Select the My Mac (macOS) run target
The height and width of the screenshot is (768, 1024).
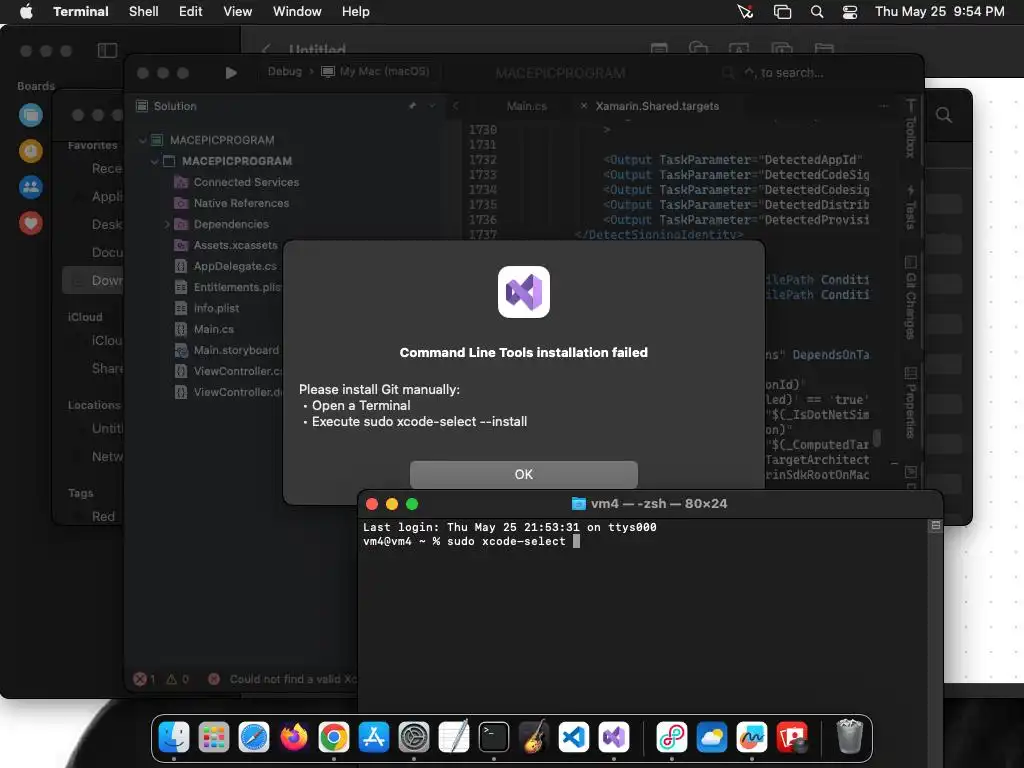[x=376, y=71]
